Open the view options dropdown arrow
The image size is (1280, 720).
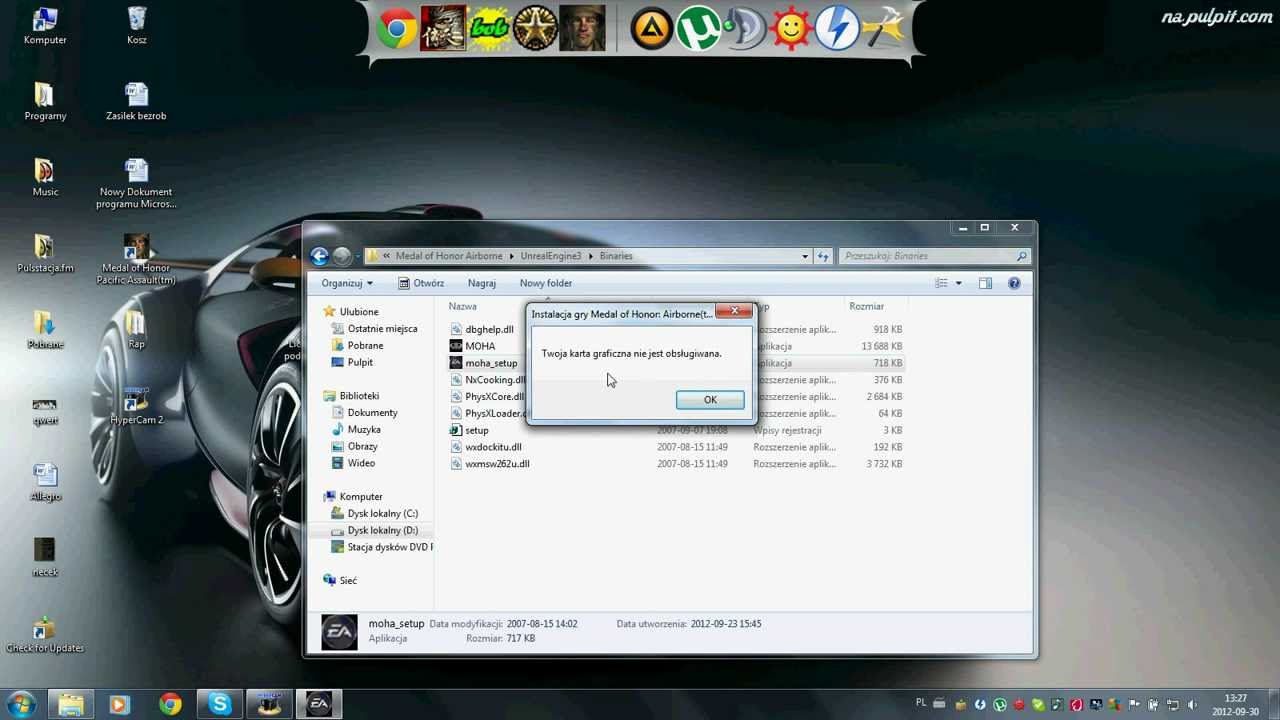pos(958,283)
